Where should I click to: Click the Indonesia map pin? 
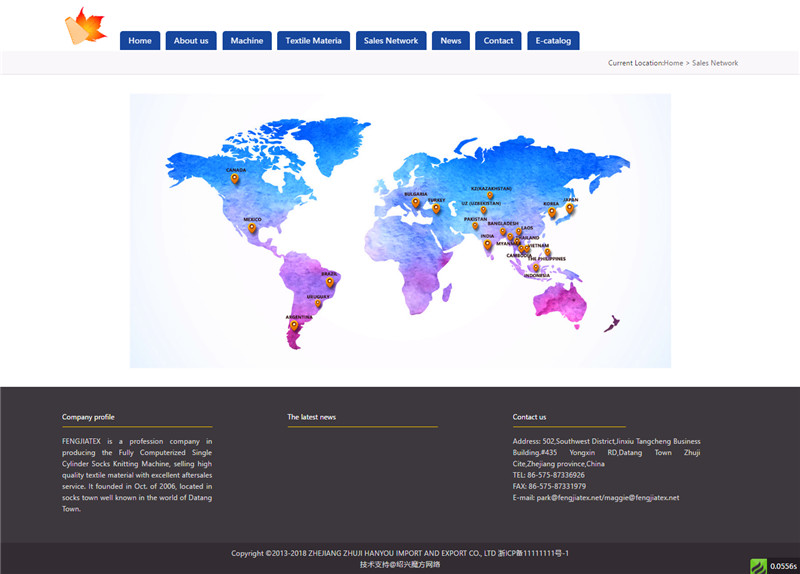pyautogui.click(x=536, y=268)
